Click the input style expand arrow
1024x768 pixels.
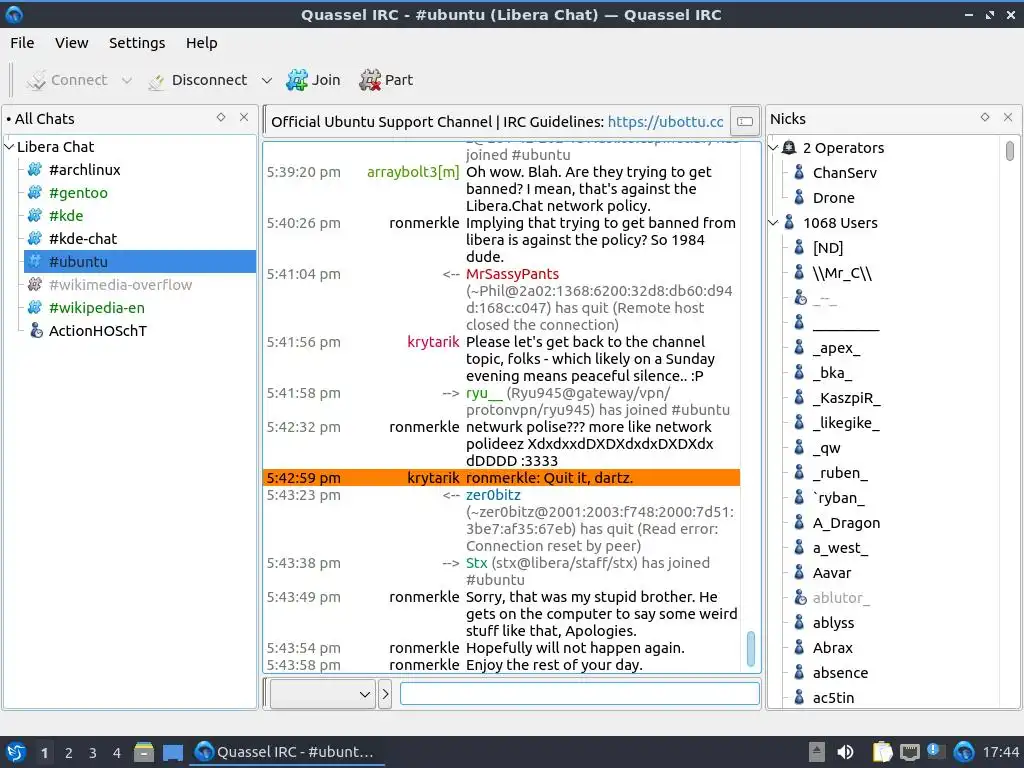tap(385, 694)
